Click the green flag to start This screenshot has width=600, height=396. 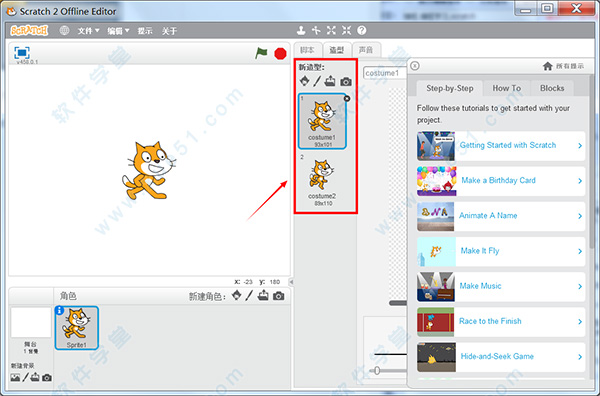[x=261, y=53]
